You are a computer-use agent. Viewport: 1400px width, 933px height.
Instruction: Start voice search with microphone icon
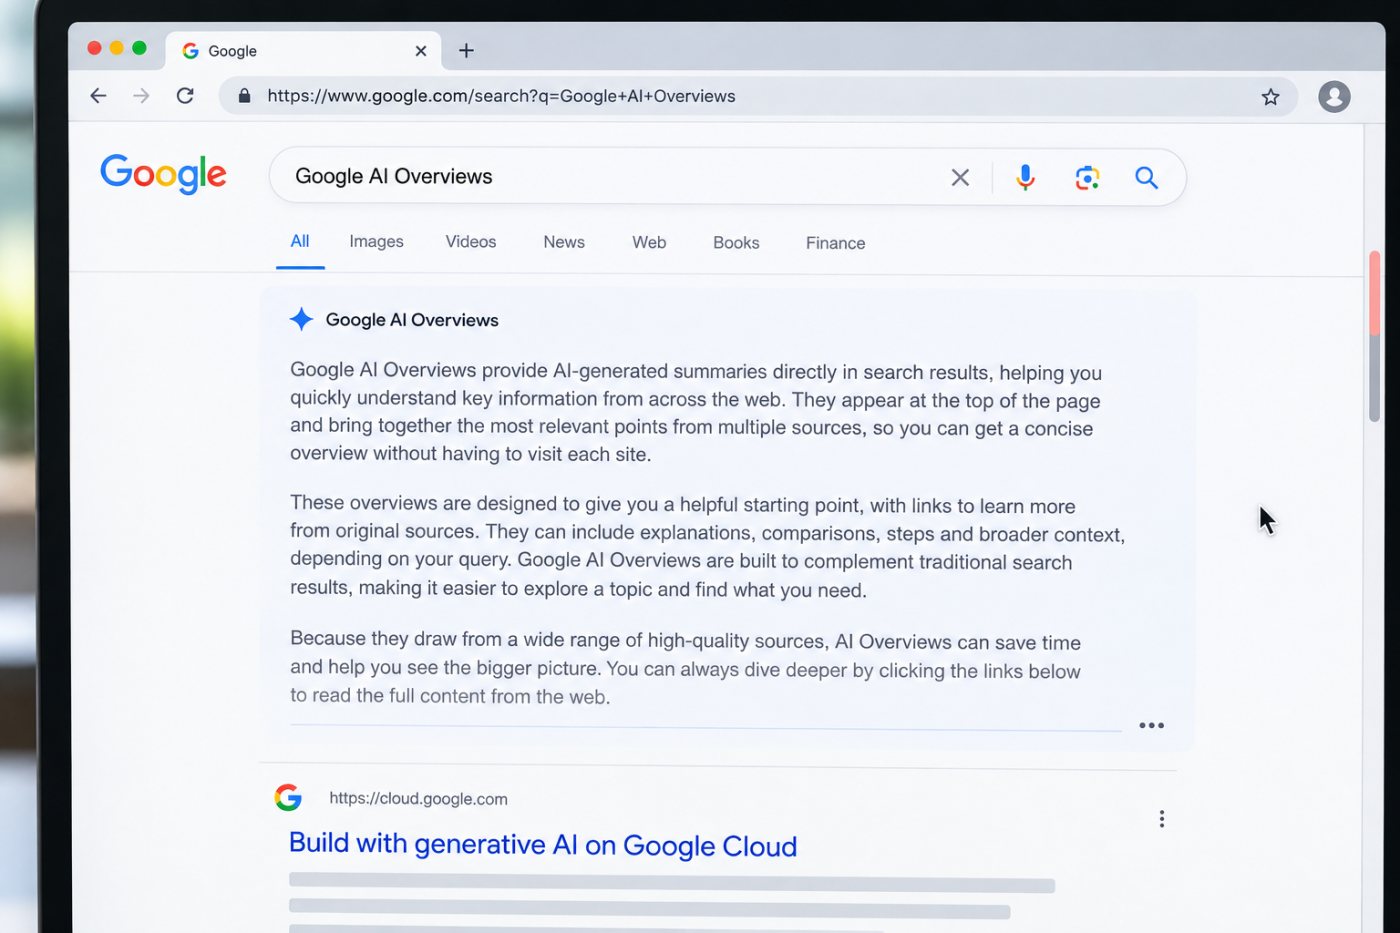coord(1025,178)
